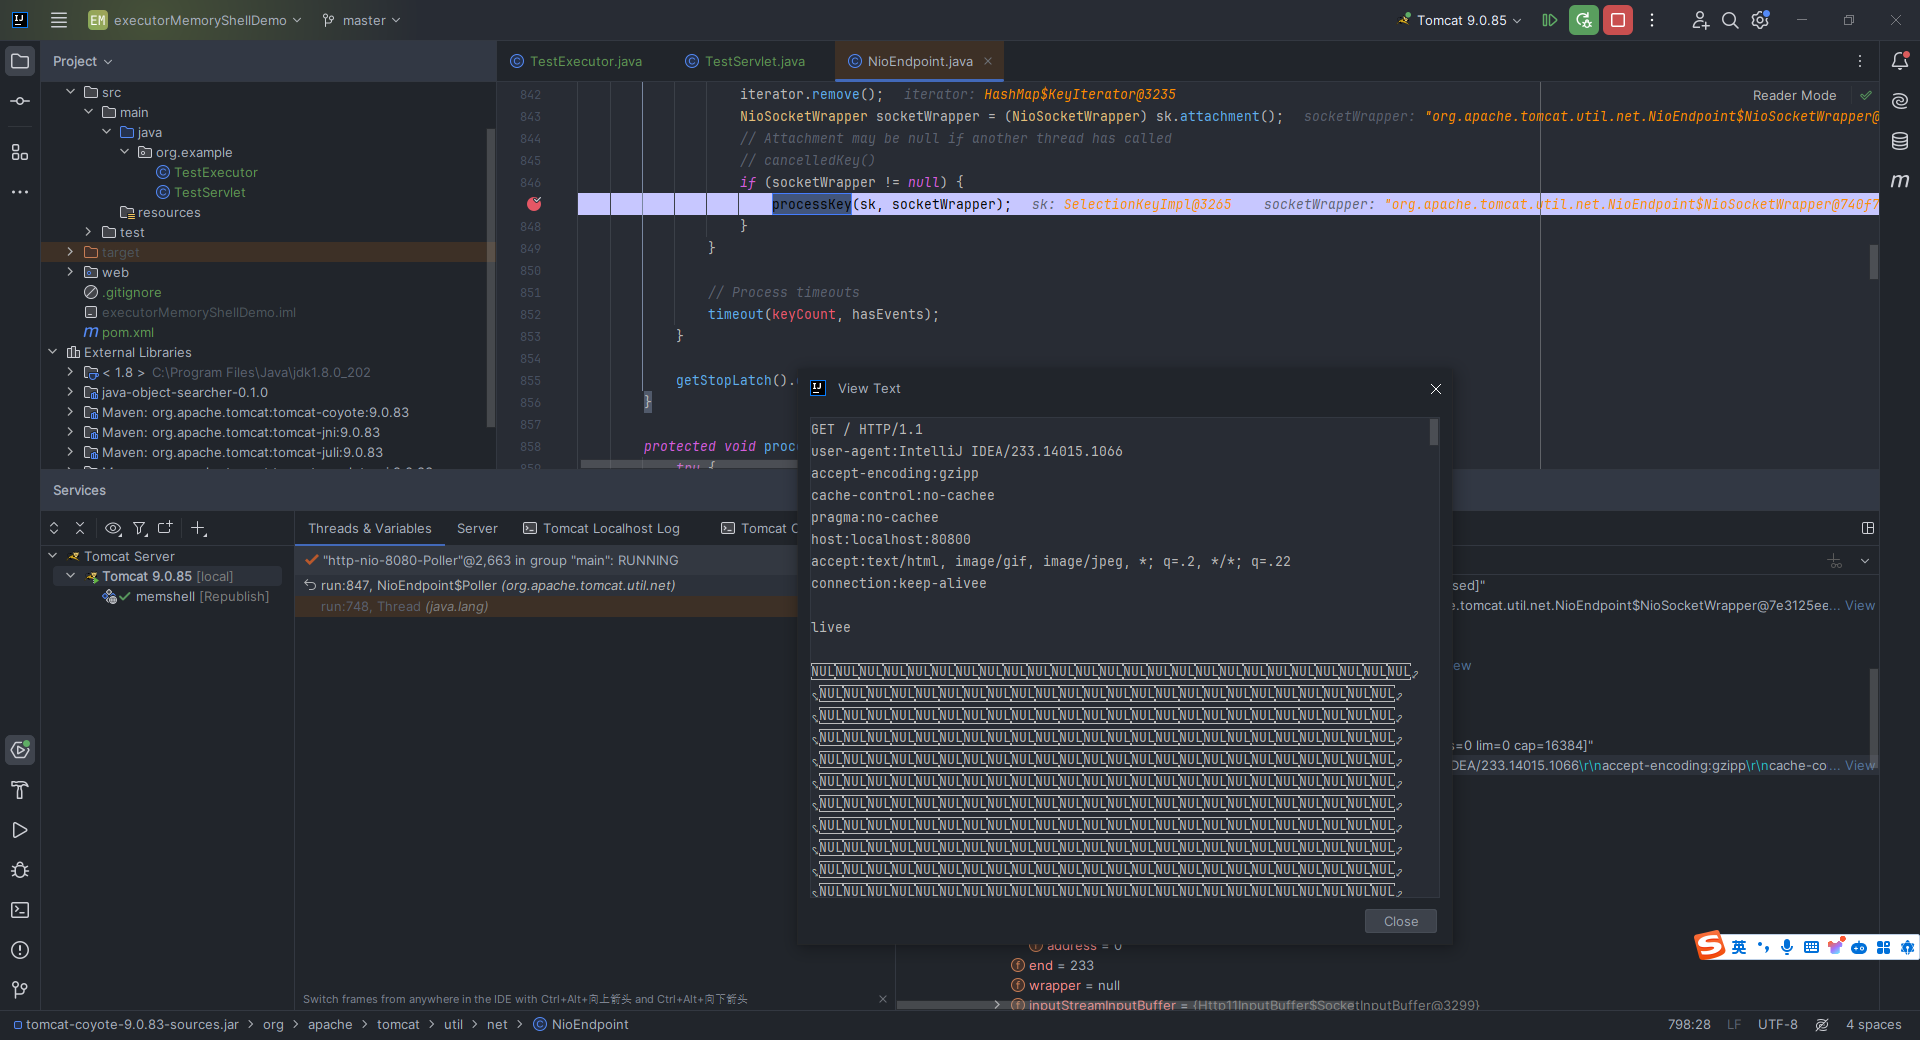Open the AI Assistant spiral icon
Screen dimensions: 1920x1040
(x=1900, y=101)
